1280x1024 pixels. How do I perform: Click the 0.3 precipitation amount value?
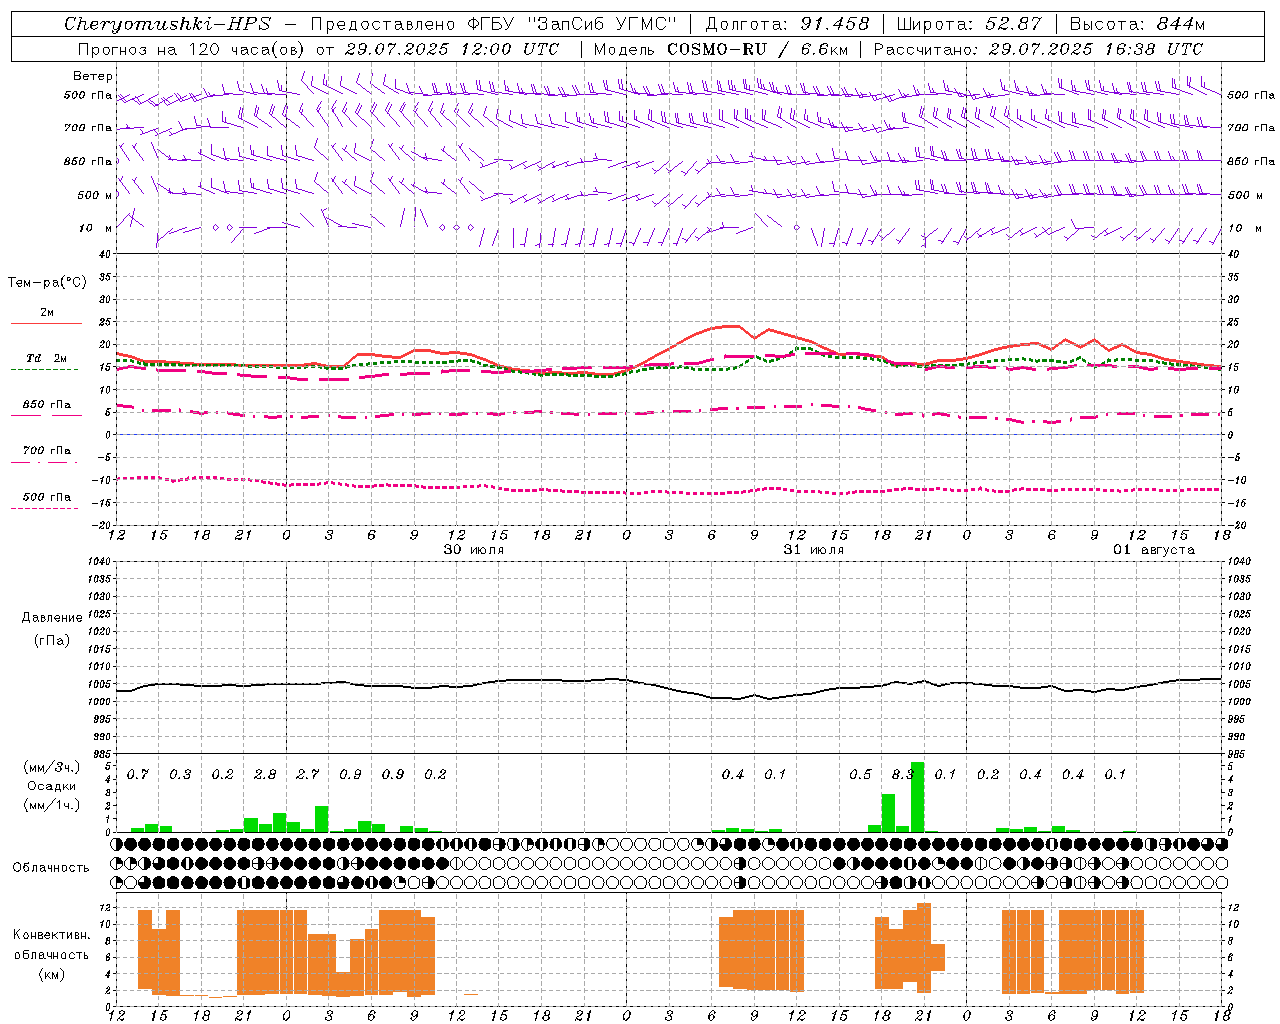click(180, 775)
